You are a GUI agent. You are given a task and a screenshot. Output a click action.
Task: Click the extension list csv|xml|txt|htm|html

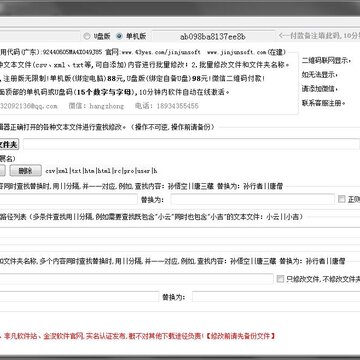(x=101, y=171)
